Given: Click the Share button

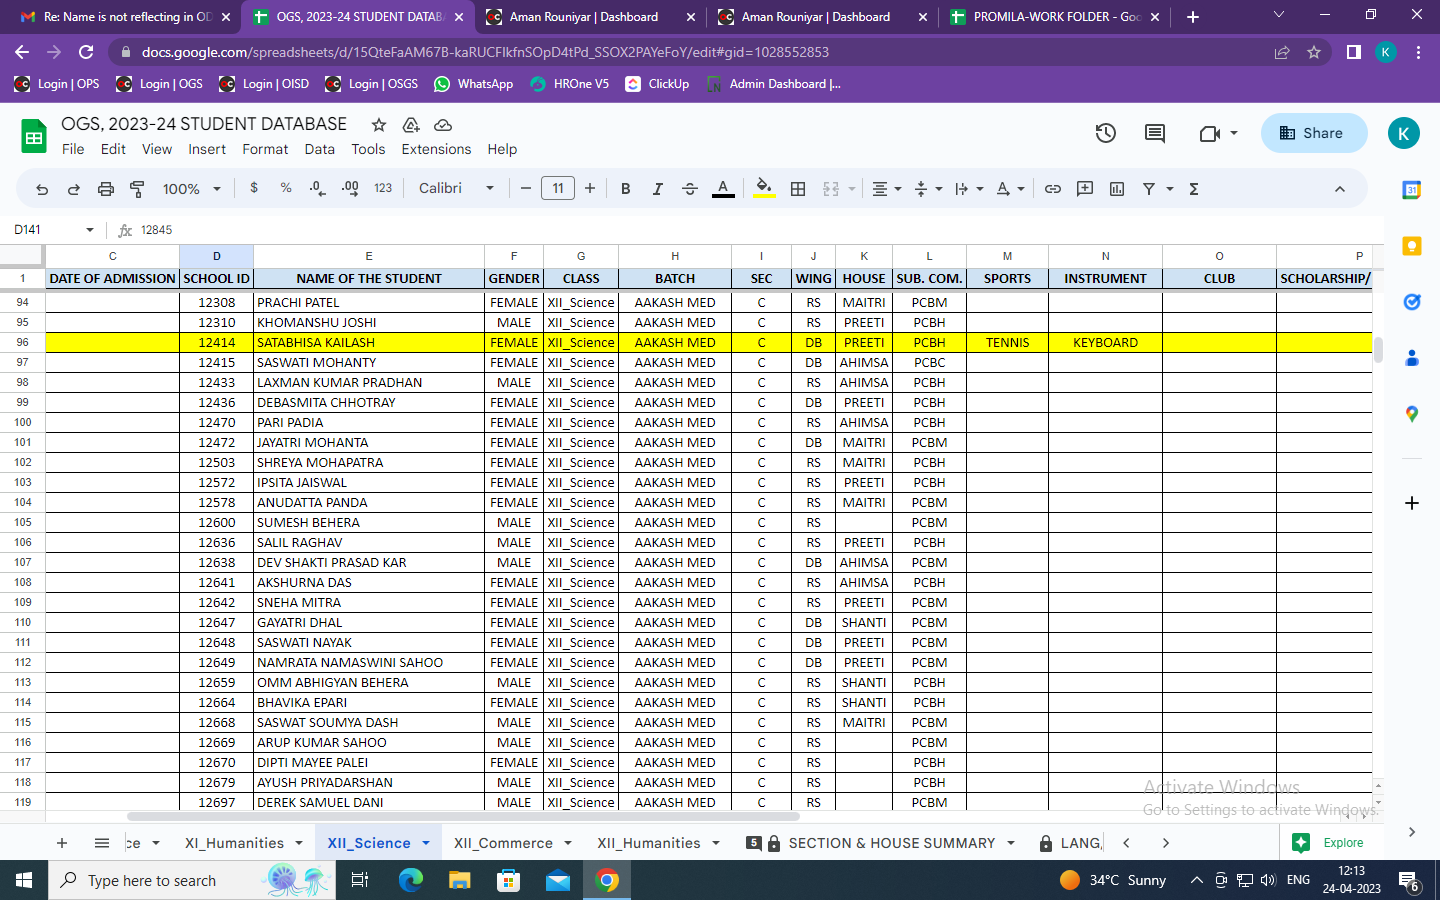Looking at the screenshot, I should 1313,133.
